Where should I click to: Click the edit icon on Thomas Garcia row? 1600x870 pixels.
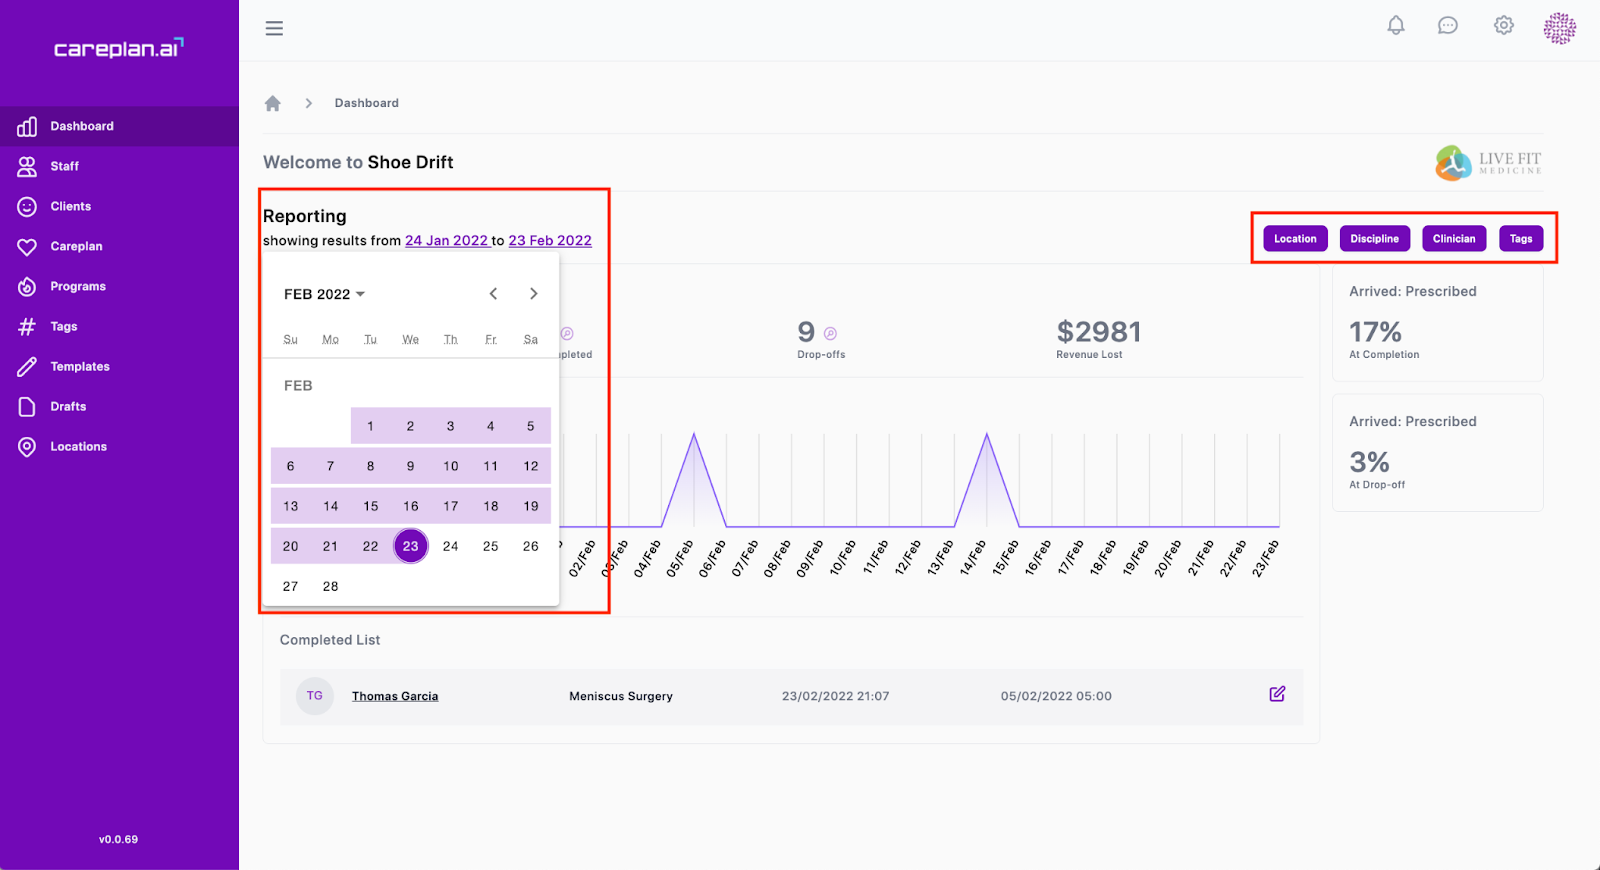[x=1277, y=694]
